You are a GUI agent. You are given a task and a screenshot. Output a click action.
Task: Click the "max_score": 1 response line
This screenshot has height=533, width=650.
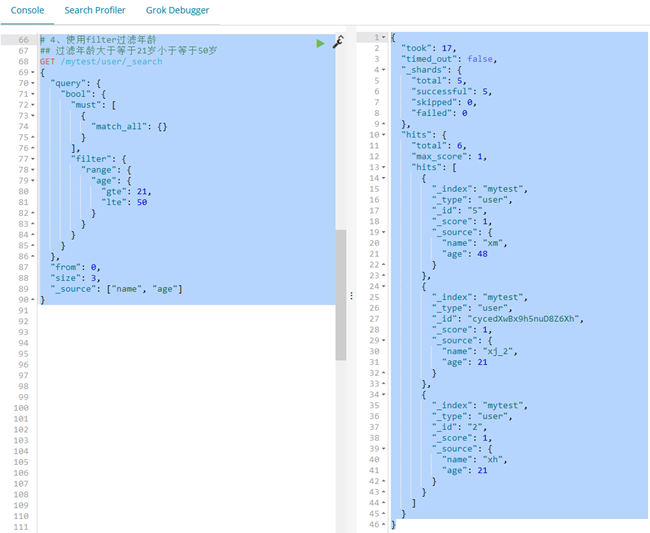point(449,156)
